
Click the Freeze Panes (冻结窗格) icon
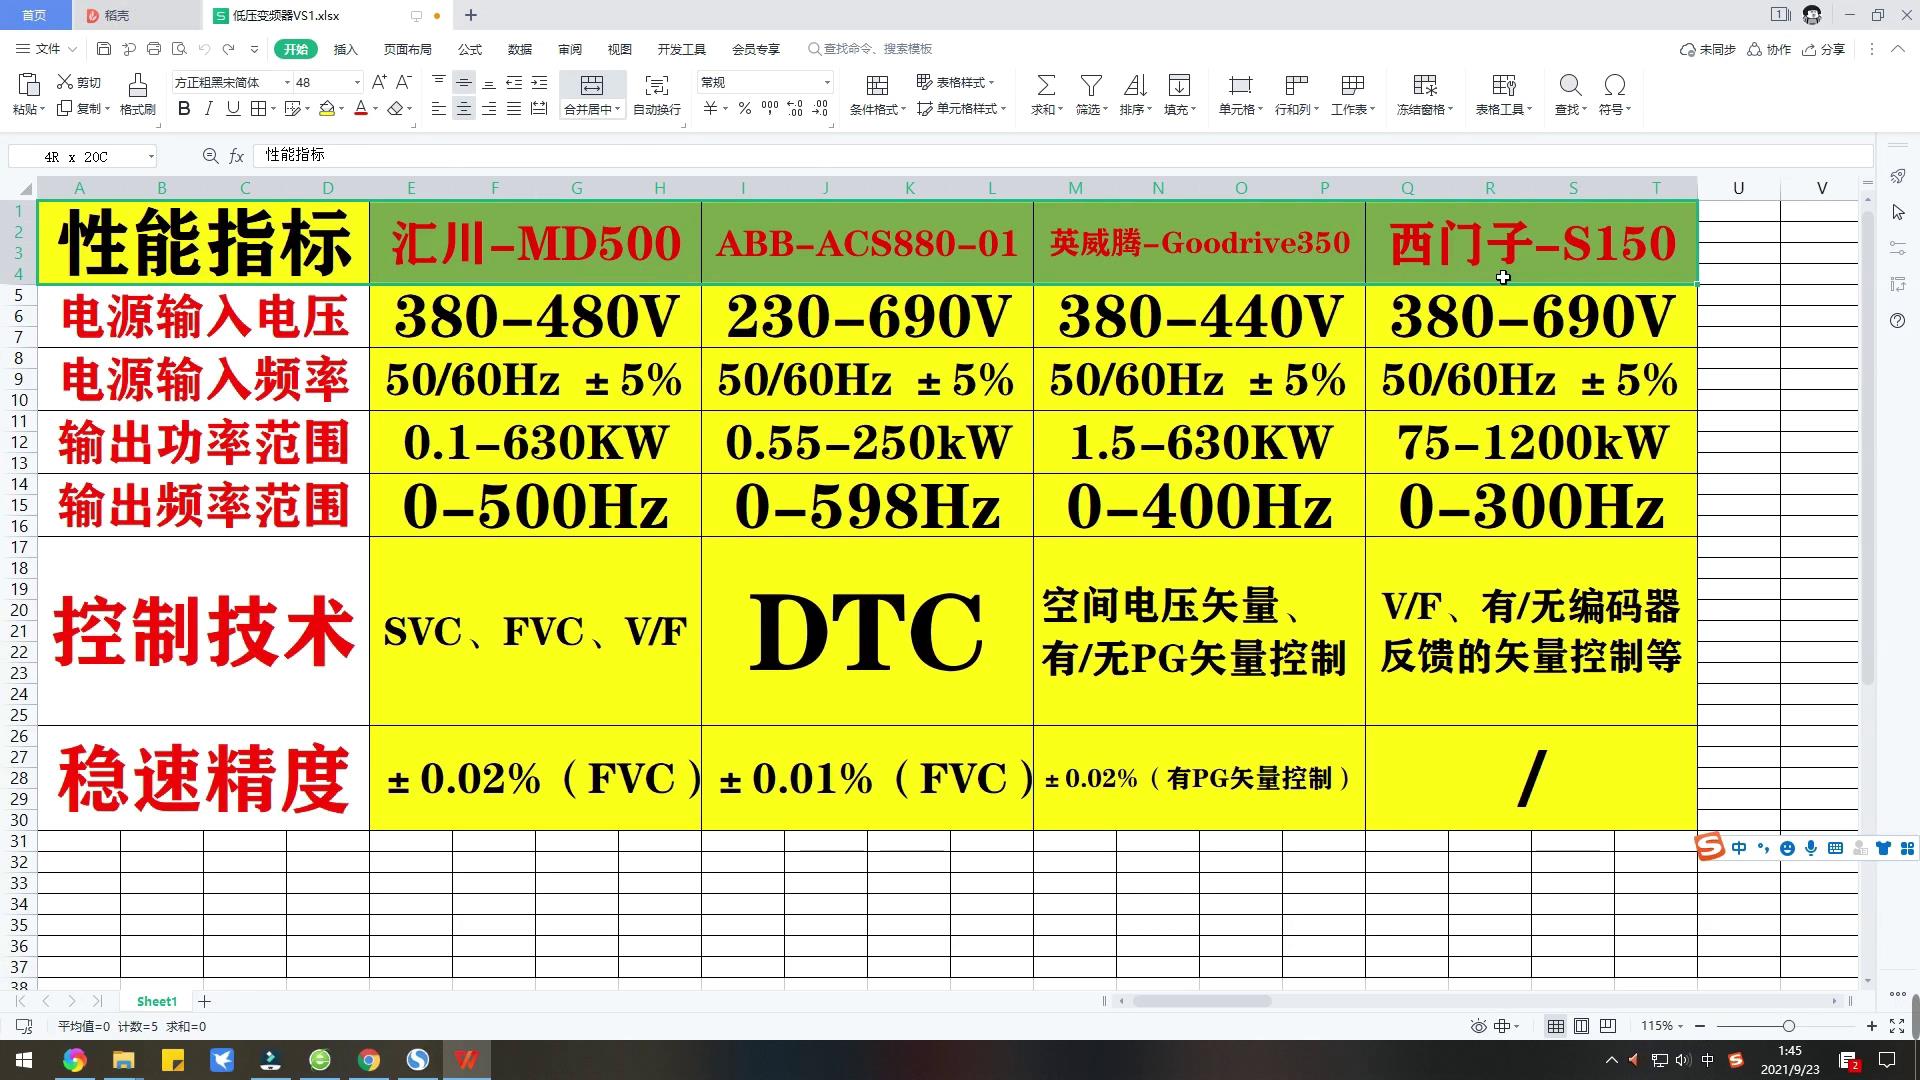1424,86
